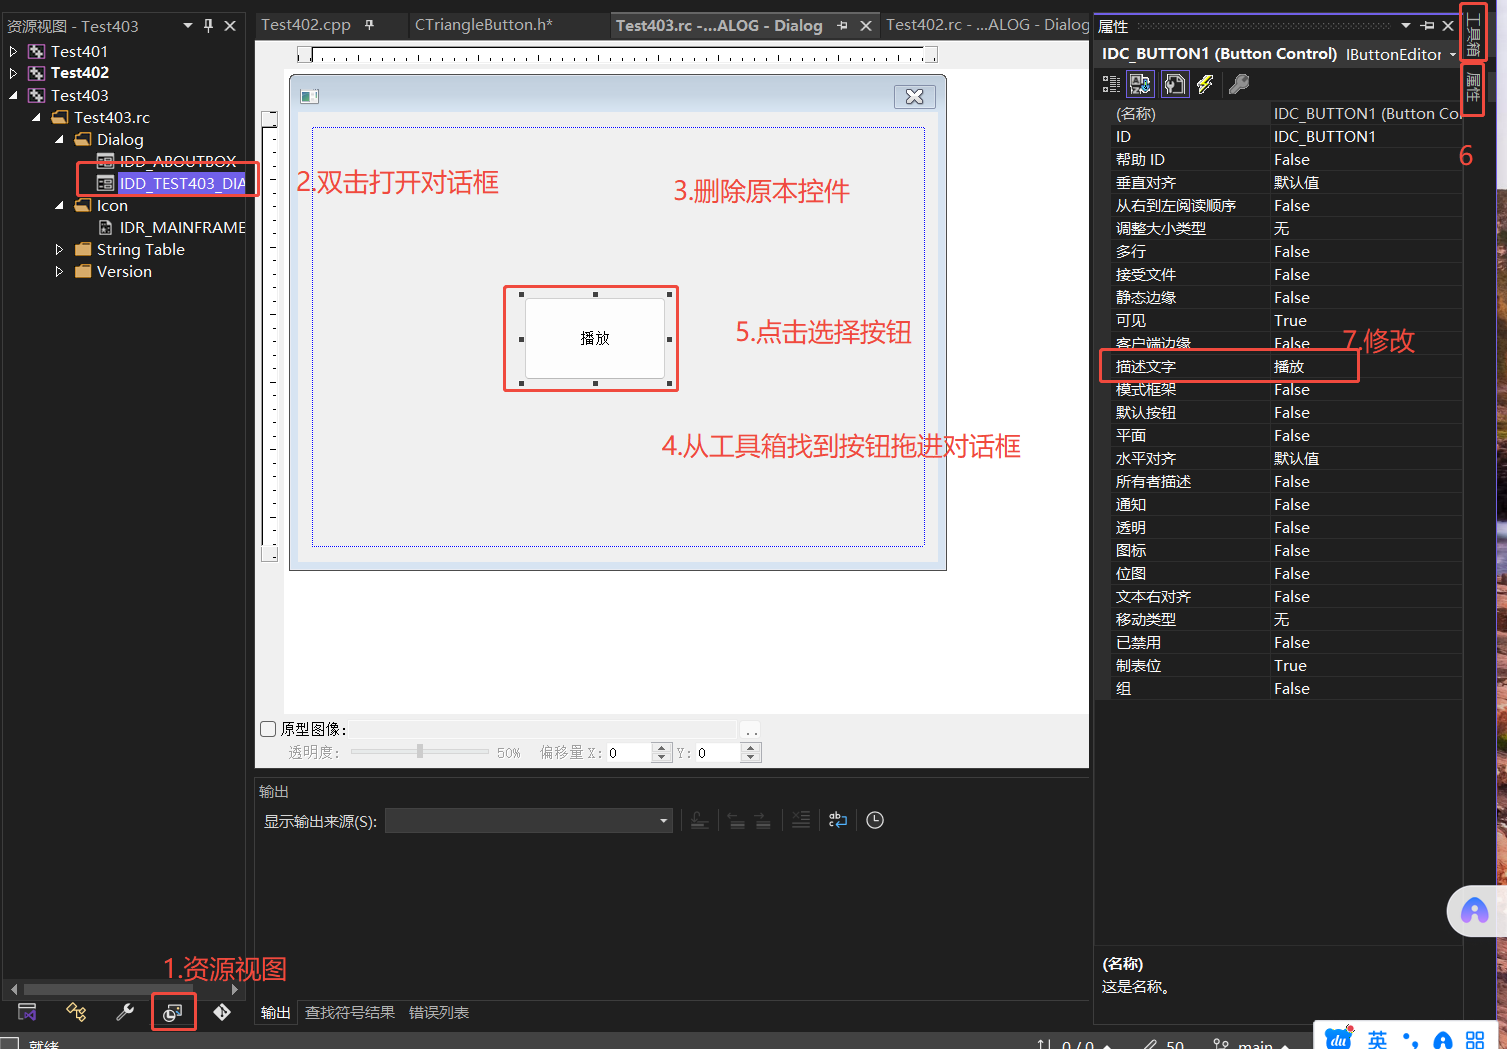Image resolution: width=1507 pixels, height=1049 pixels.
Task: Switch to the Test402.cpp tab
Action: tap(306, 25)
